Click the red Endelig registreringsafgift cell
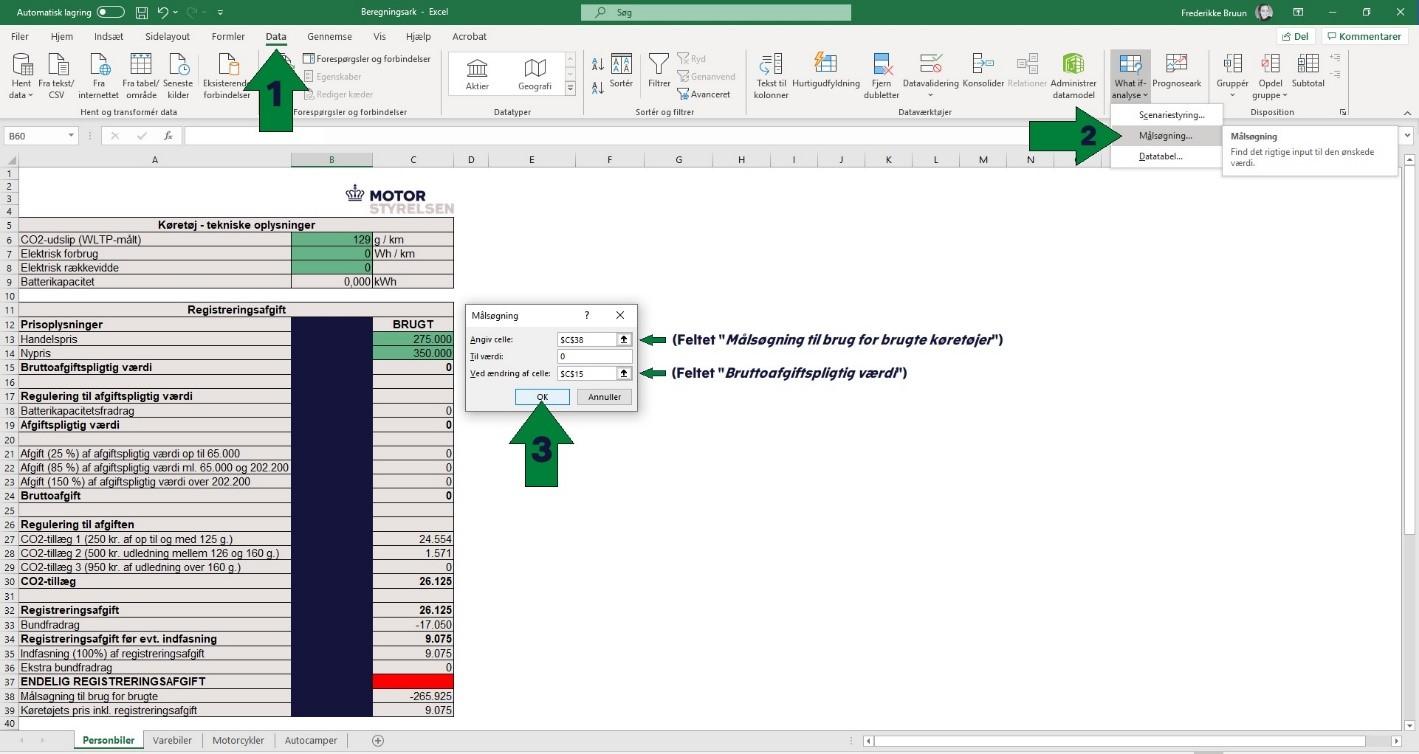Viewport: 1419px width, 754px height. 412,681
